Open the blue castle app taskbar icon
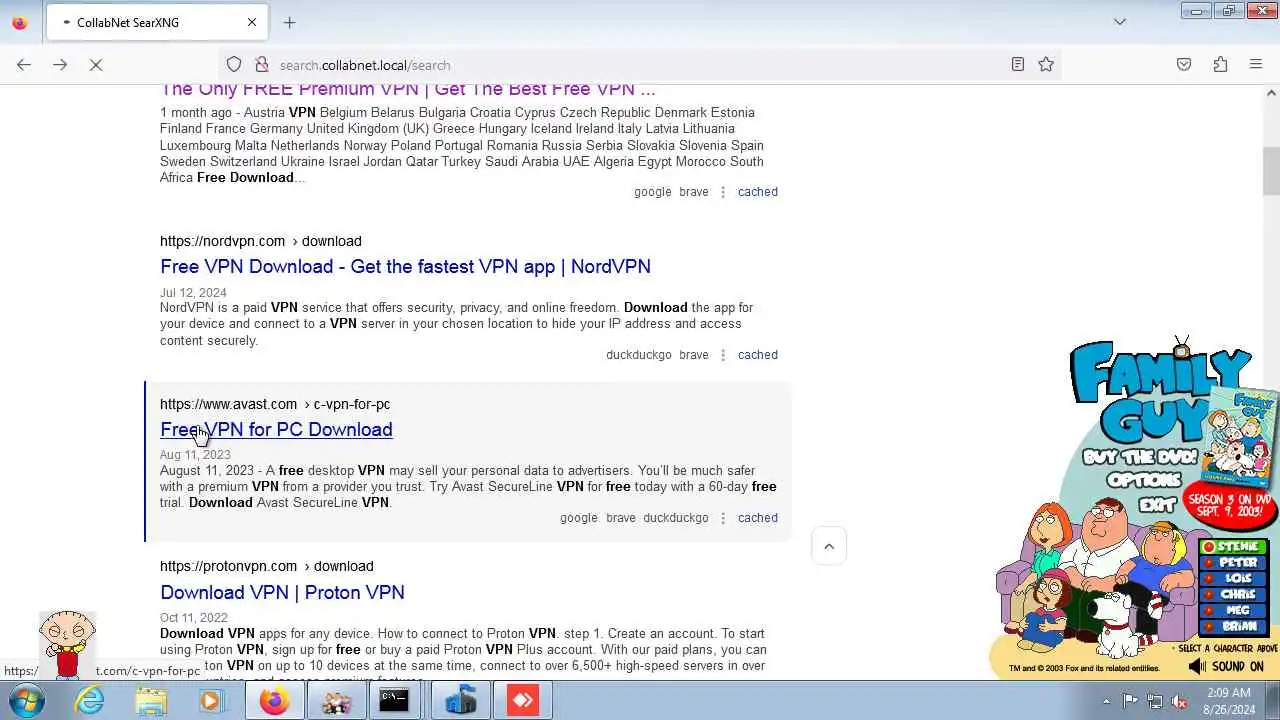Image resolution: width=1280 pixels, height=720 pixels. 460,701
